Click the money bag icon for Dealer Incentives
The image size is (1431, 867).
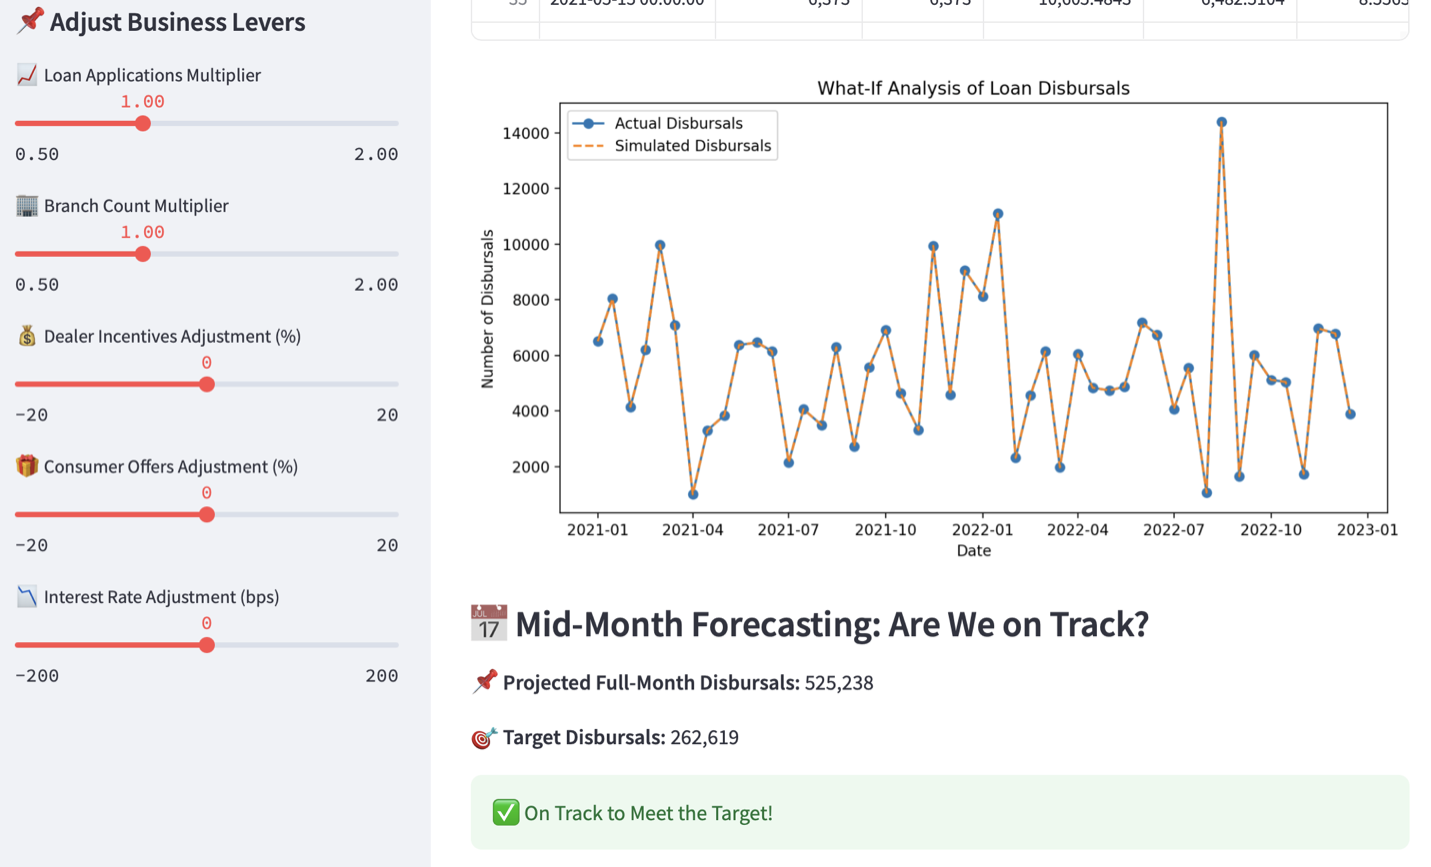tap(27, 336)
